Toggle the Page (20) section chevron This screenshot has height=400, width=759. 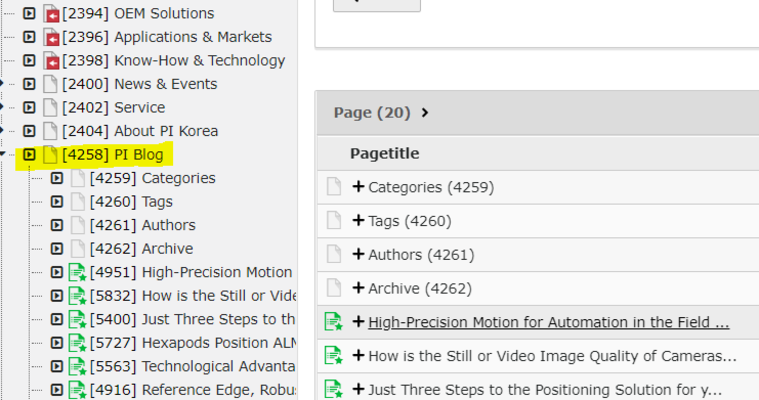coord(425,113)
